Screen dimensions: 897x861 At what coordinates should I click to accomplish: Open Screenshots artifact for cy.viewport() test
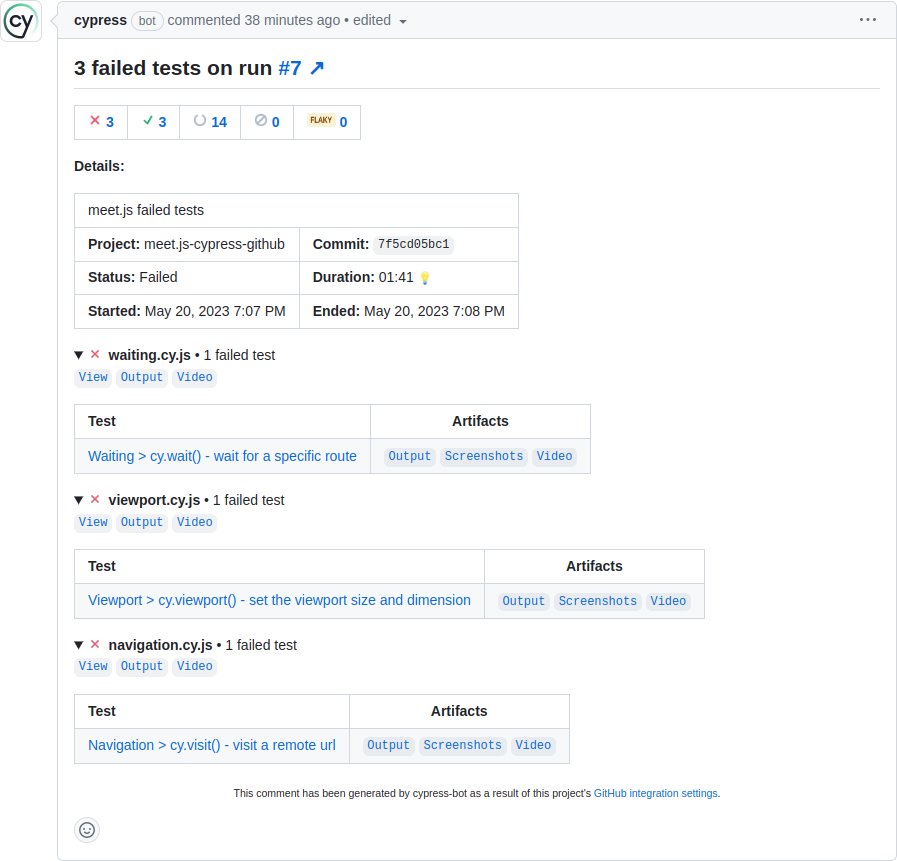click(598, 601)
